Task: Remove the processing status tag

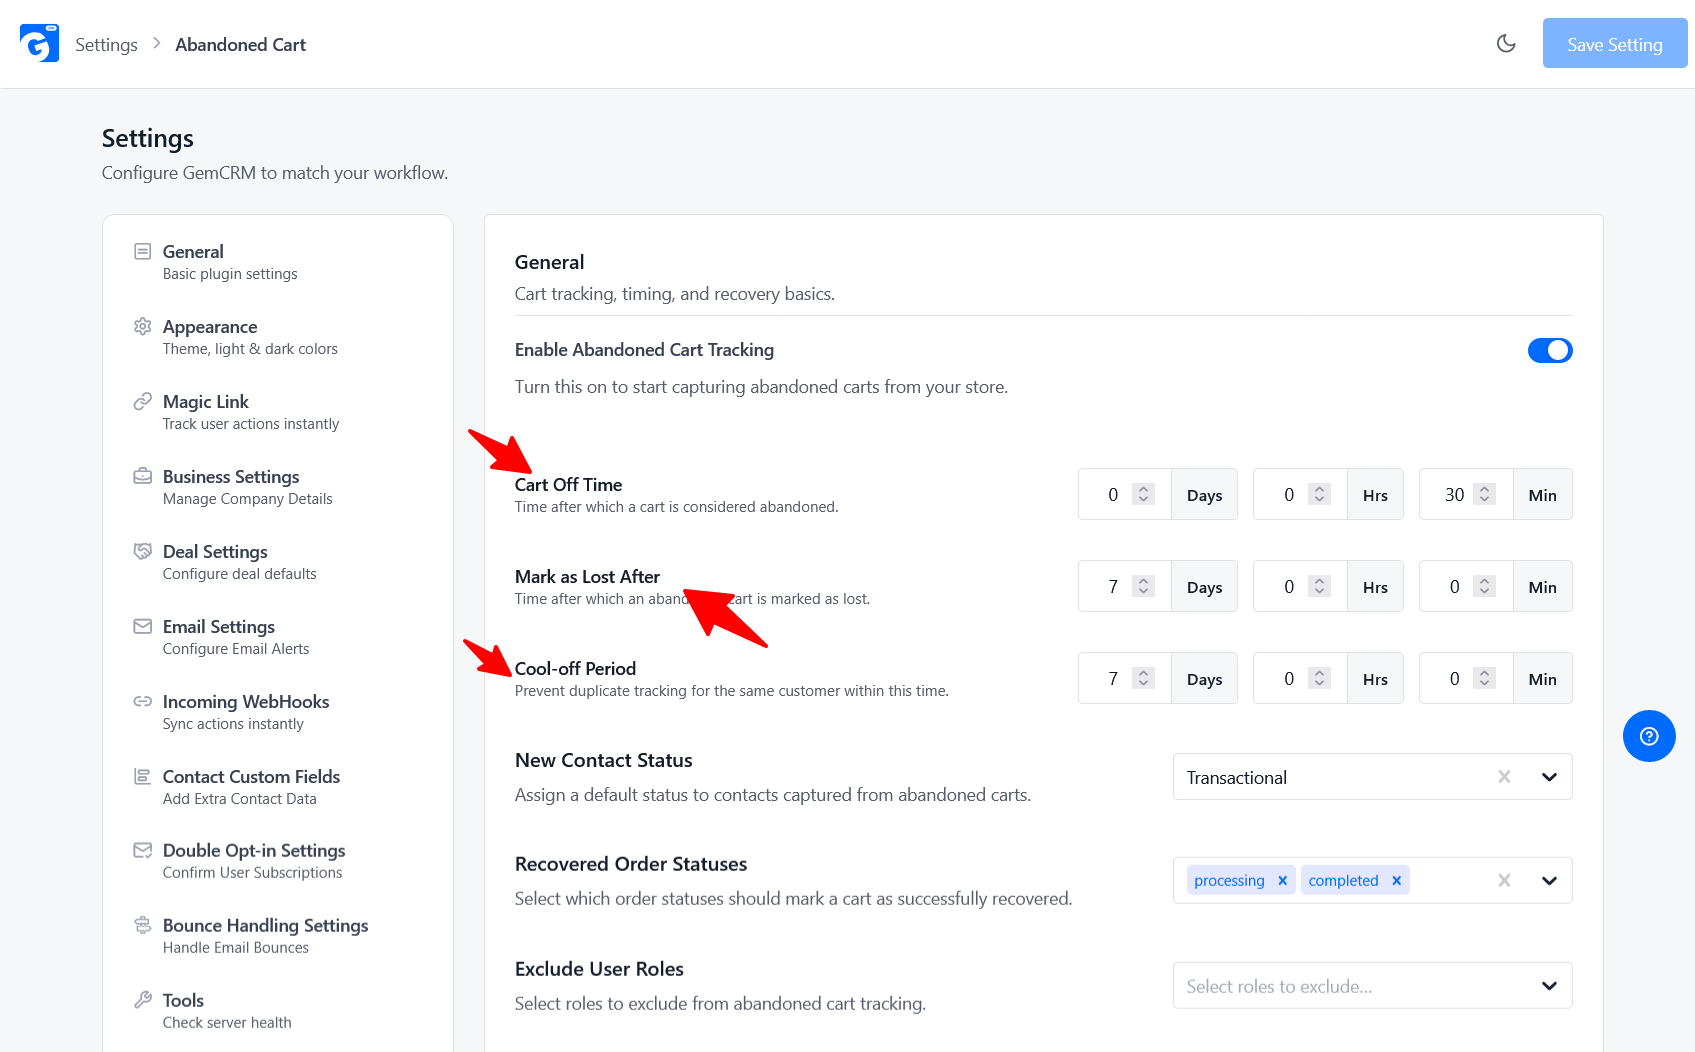Action: [1282, 880]
